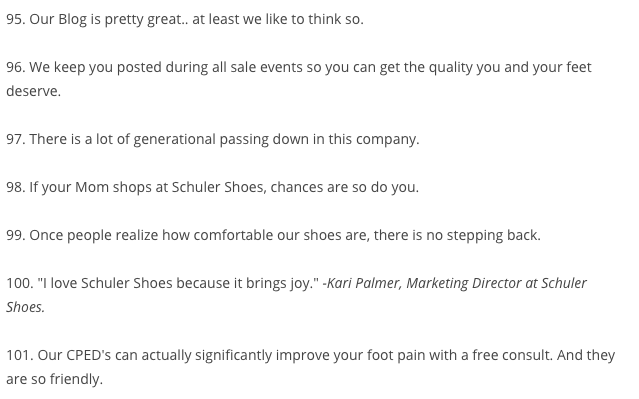639x399 pixels.
Task: Click italic name 'Kari Palmer'
Action: pos(364,283)
